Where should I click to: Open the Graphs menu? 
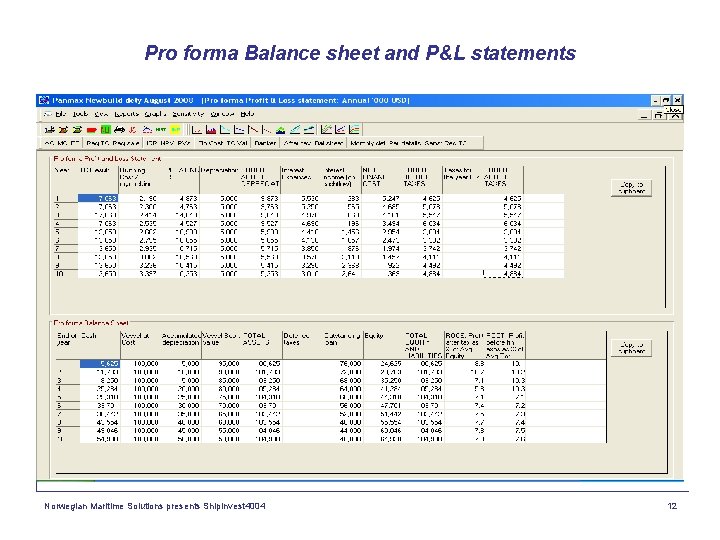[x=155, y=114]
